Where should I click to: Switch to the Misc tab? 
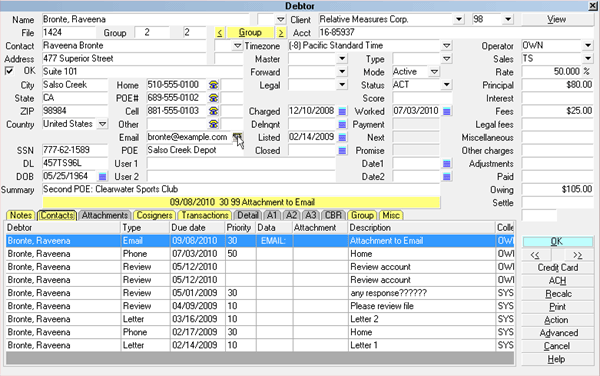pos(391,215)
